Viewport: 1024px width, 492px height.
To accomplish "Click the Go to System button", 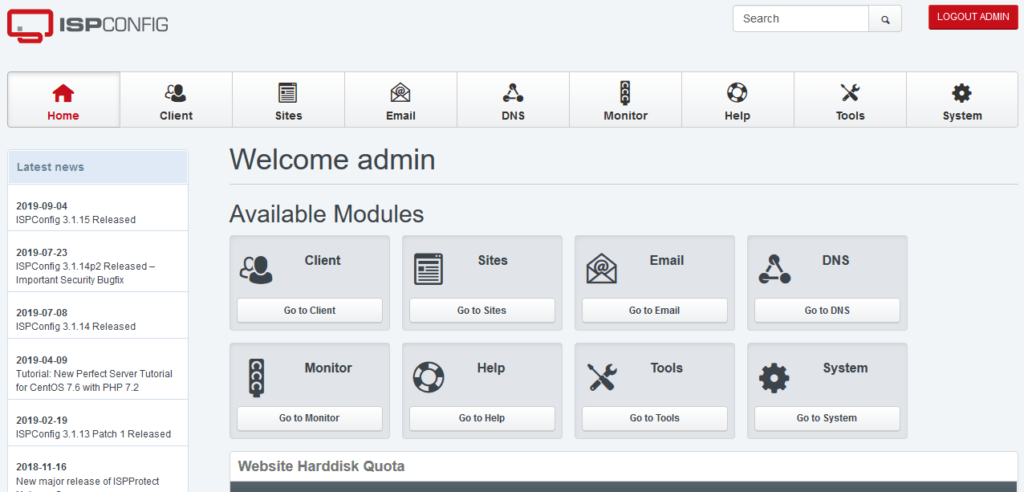I will 827,418.
